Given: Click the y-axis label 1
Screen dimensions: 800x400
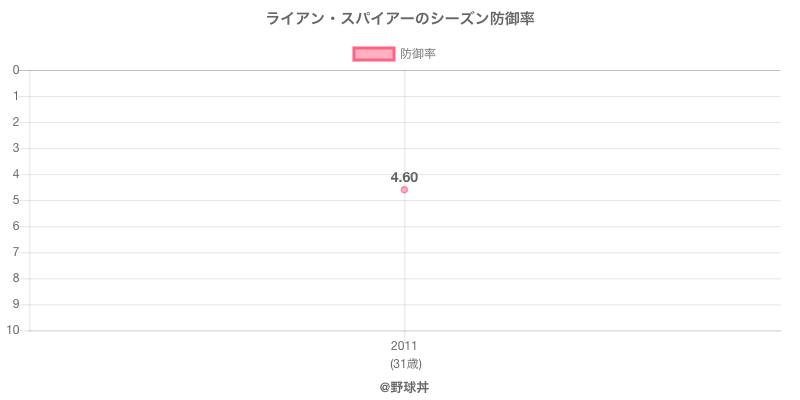Looking at the screenshot, I should 16,96.
